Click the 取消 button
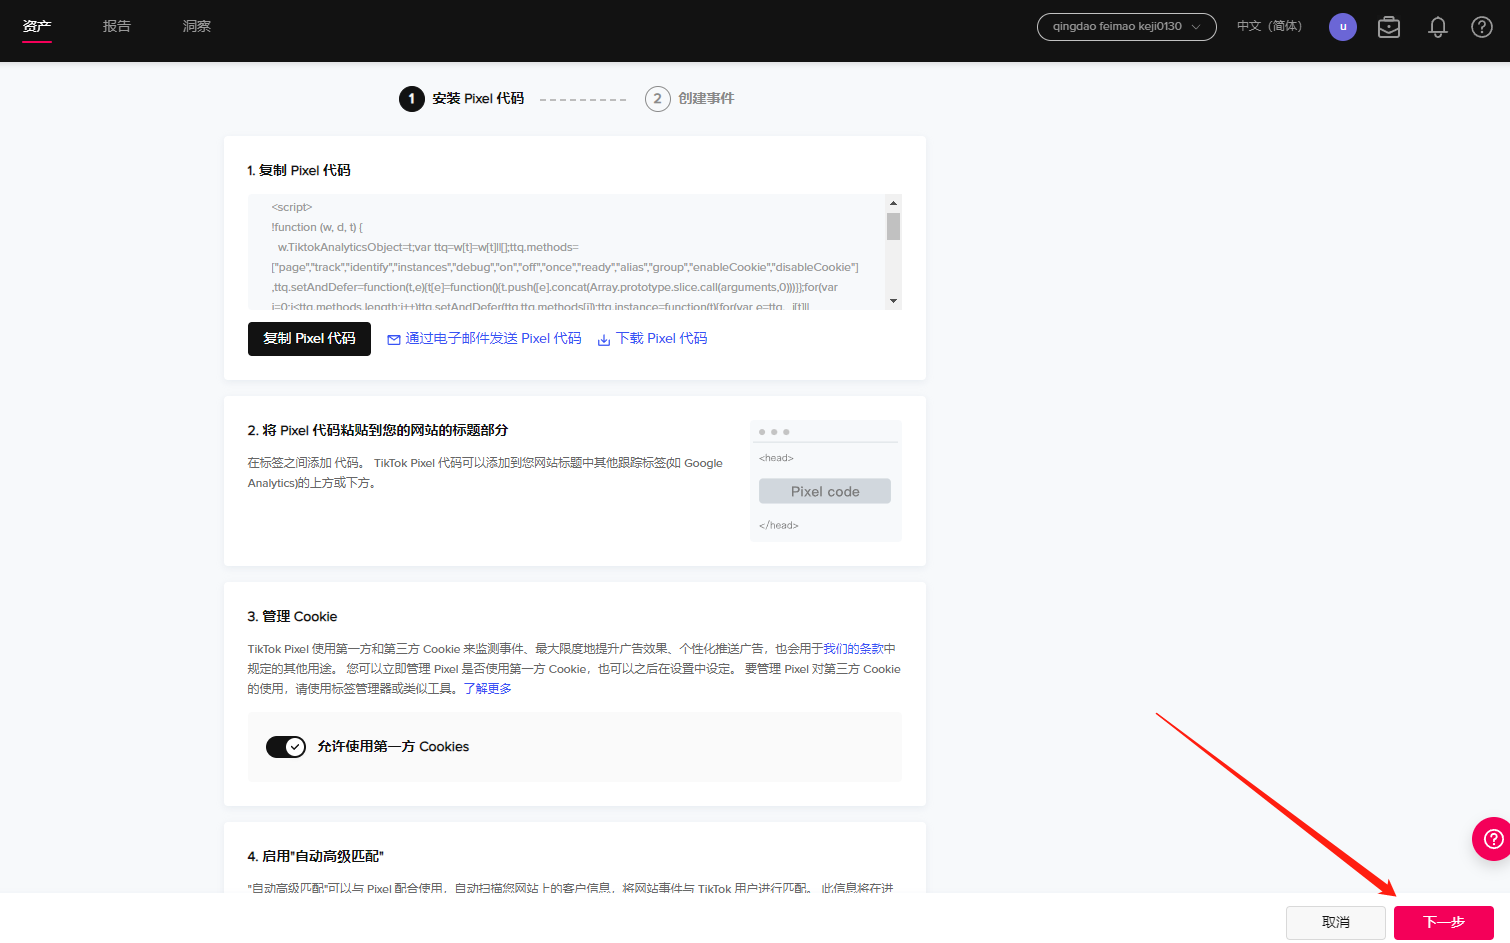 [x=1336, y=923]
